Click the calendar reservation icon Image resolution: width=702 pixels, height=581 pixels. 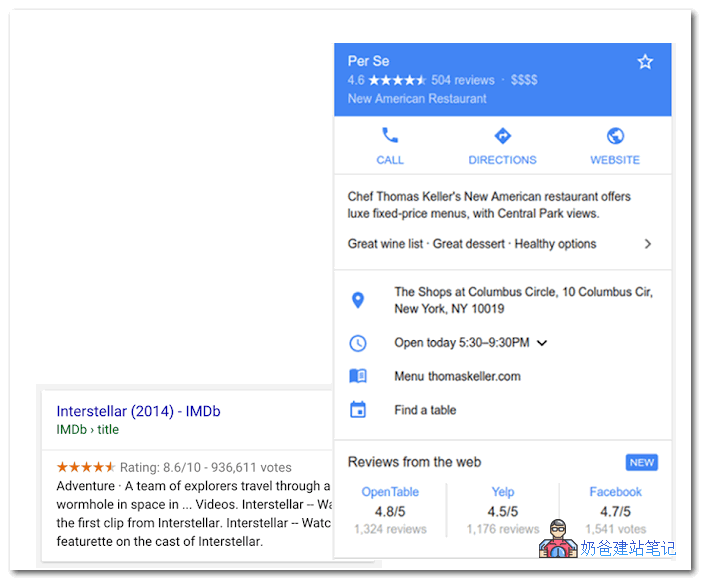[x=358, y=409]
